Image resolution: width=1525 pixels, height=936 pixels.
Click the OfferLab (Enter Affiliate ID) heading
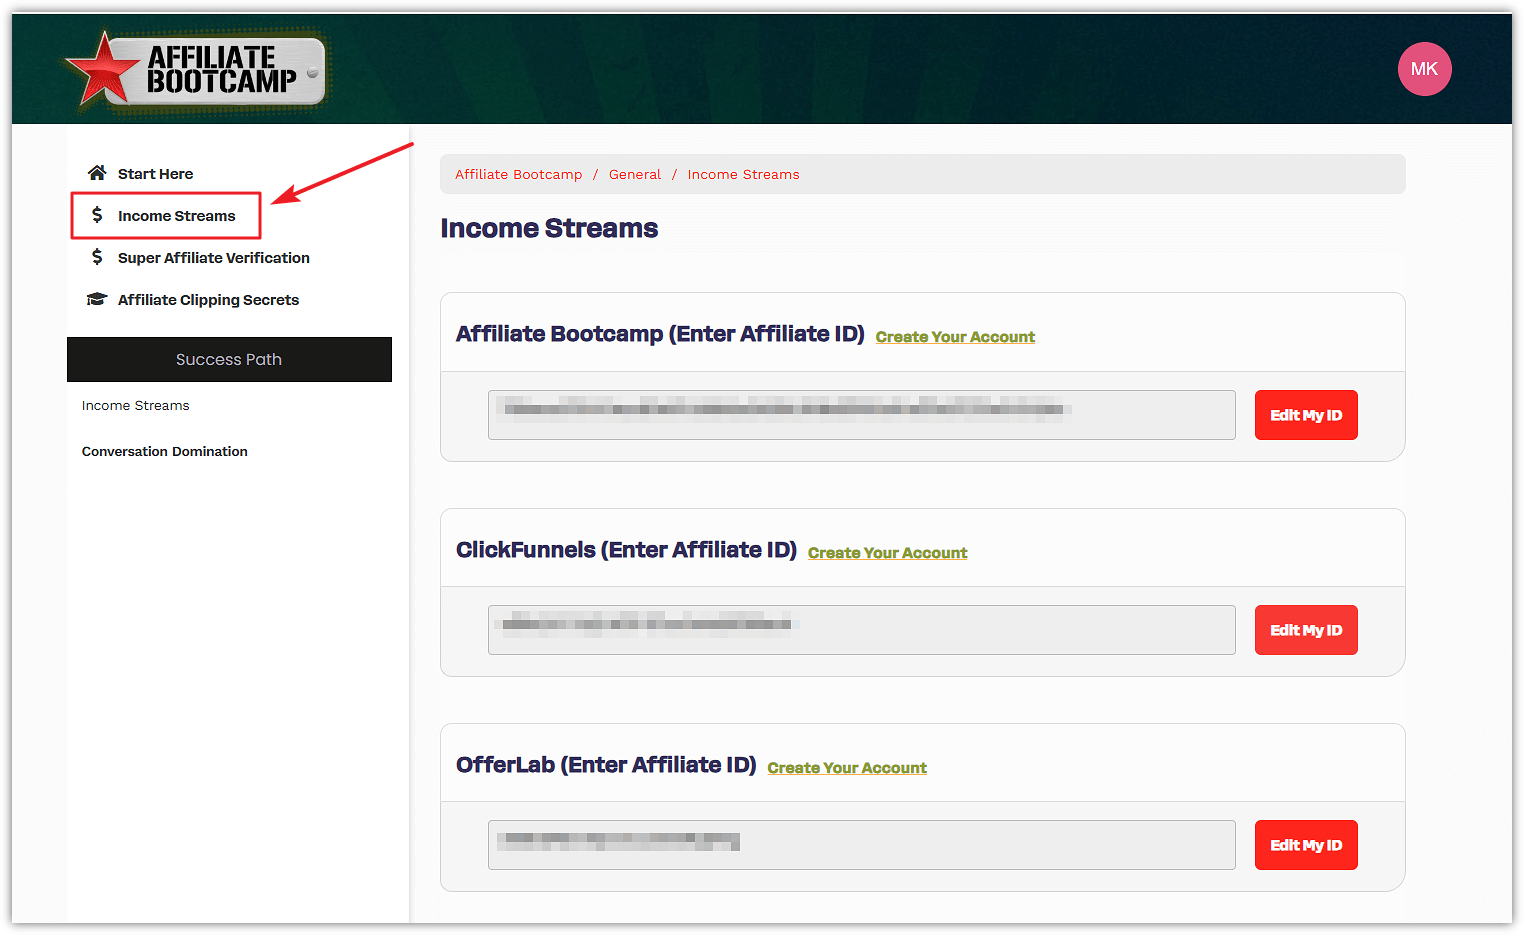coord(606,765)
